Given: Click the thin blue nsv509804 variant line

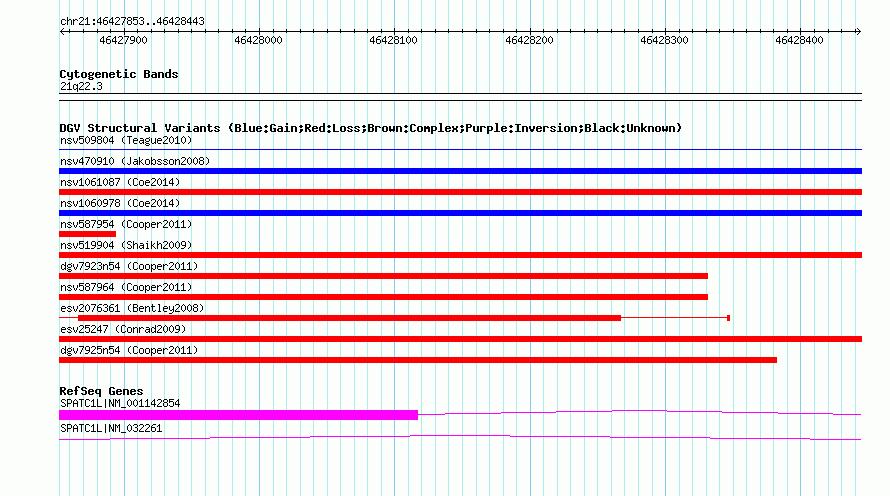Looking at the screenshot, I should click(x=460, y=150).
